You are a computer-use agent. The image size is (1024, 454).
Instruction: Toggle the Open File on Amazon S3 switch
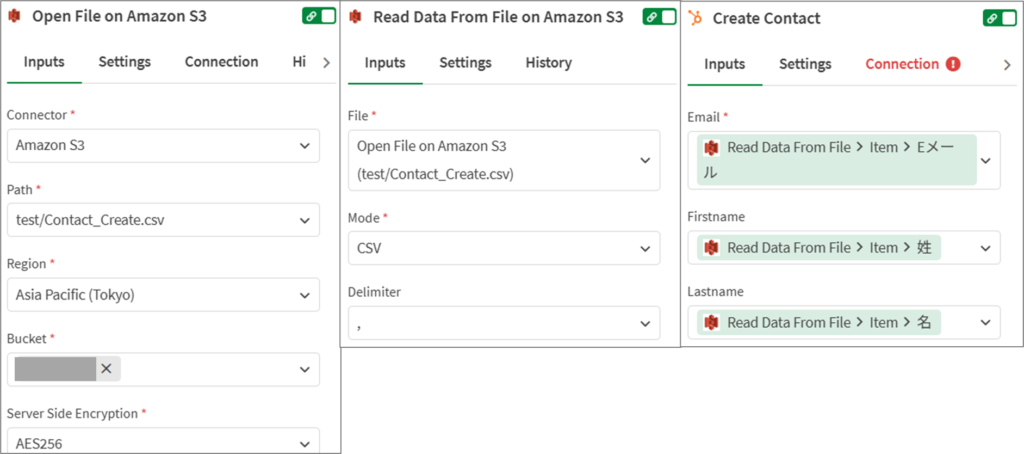click(319, 17)
